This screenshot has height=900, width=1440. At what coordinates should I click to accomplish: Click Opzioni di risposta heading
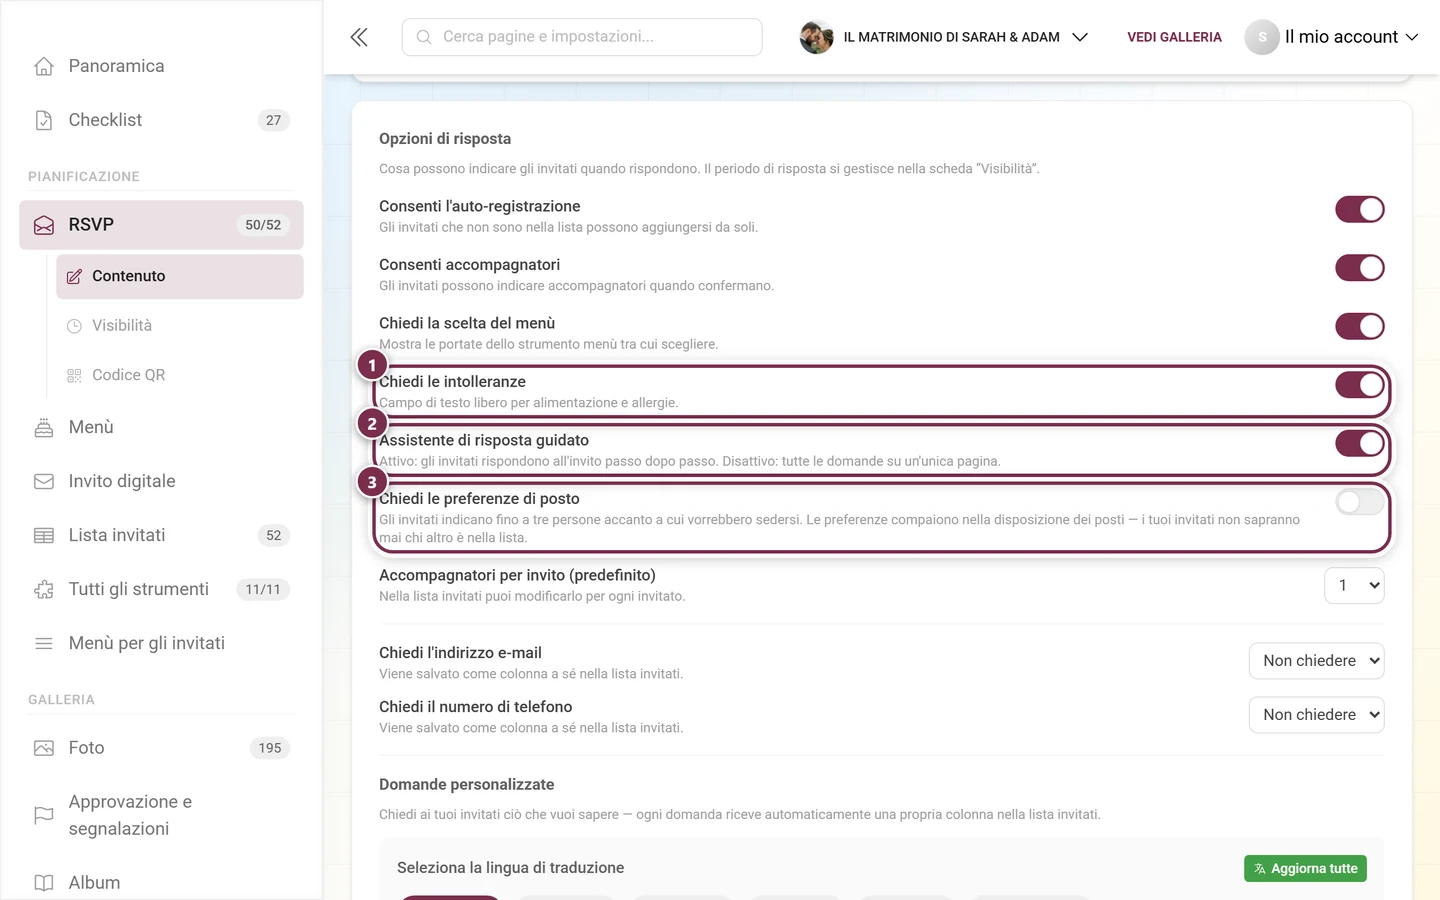pyautogui.click(x=445, y=139)
